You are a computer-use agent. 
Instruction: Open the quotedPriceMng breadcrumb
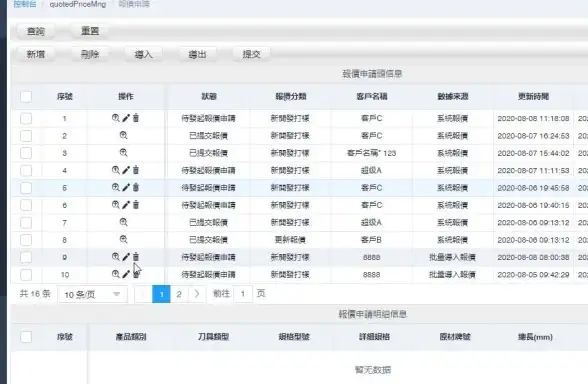pos(78,4)
